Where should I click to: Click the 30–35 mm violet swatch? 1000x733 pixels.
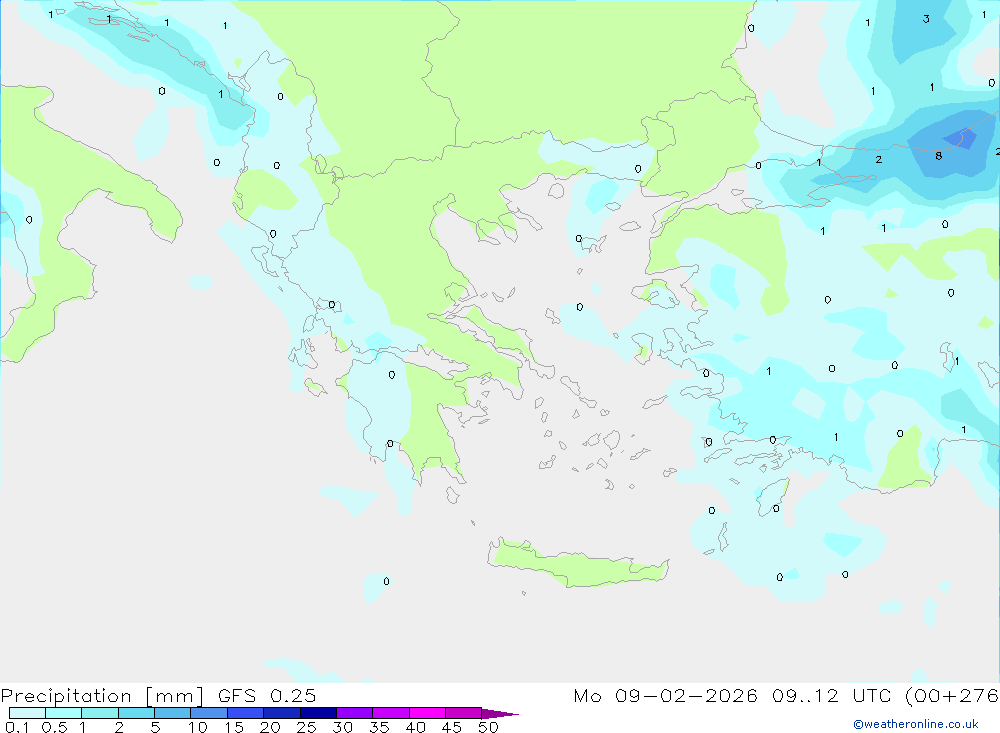(x=354, y=713)
